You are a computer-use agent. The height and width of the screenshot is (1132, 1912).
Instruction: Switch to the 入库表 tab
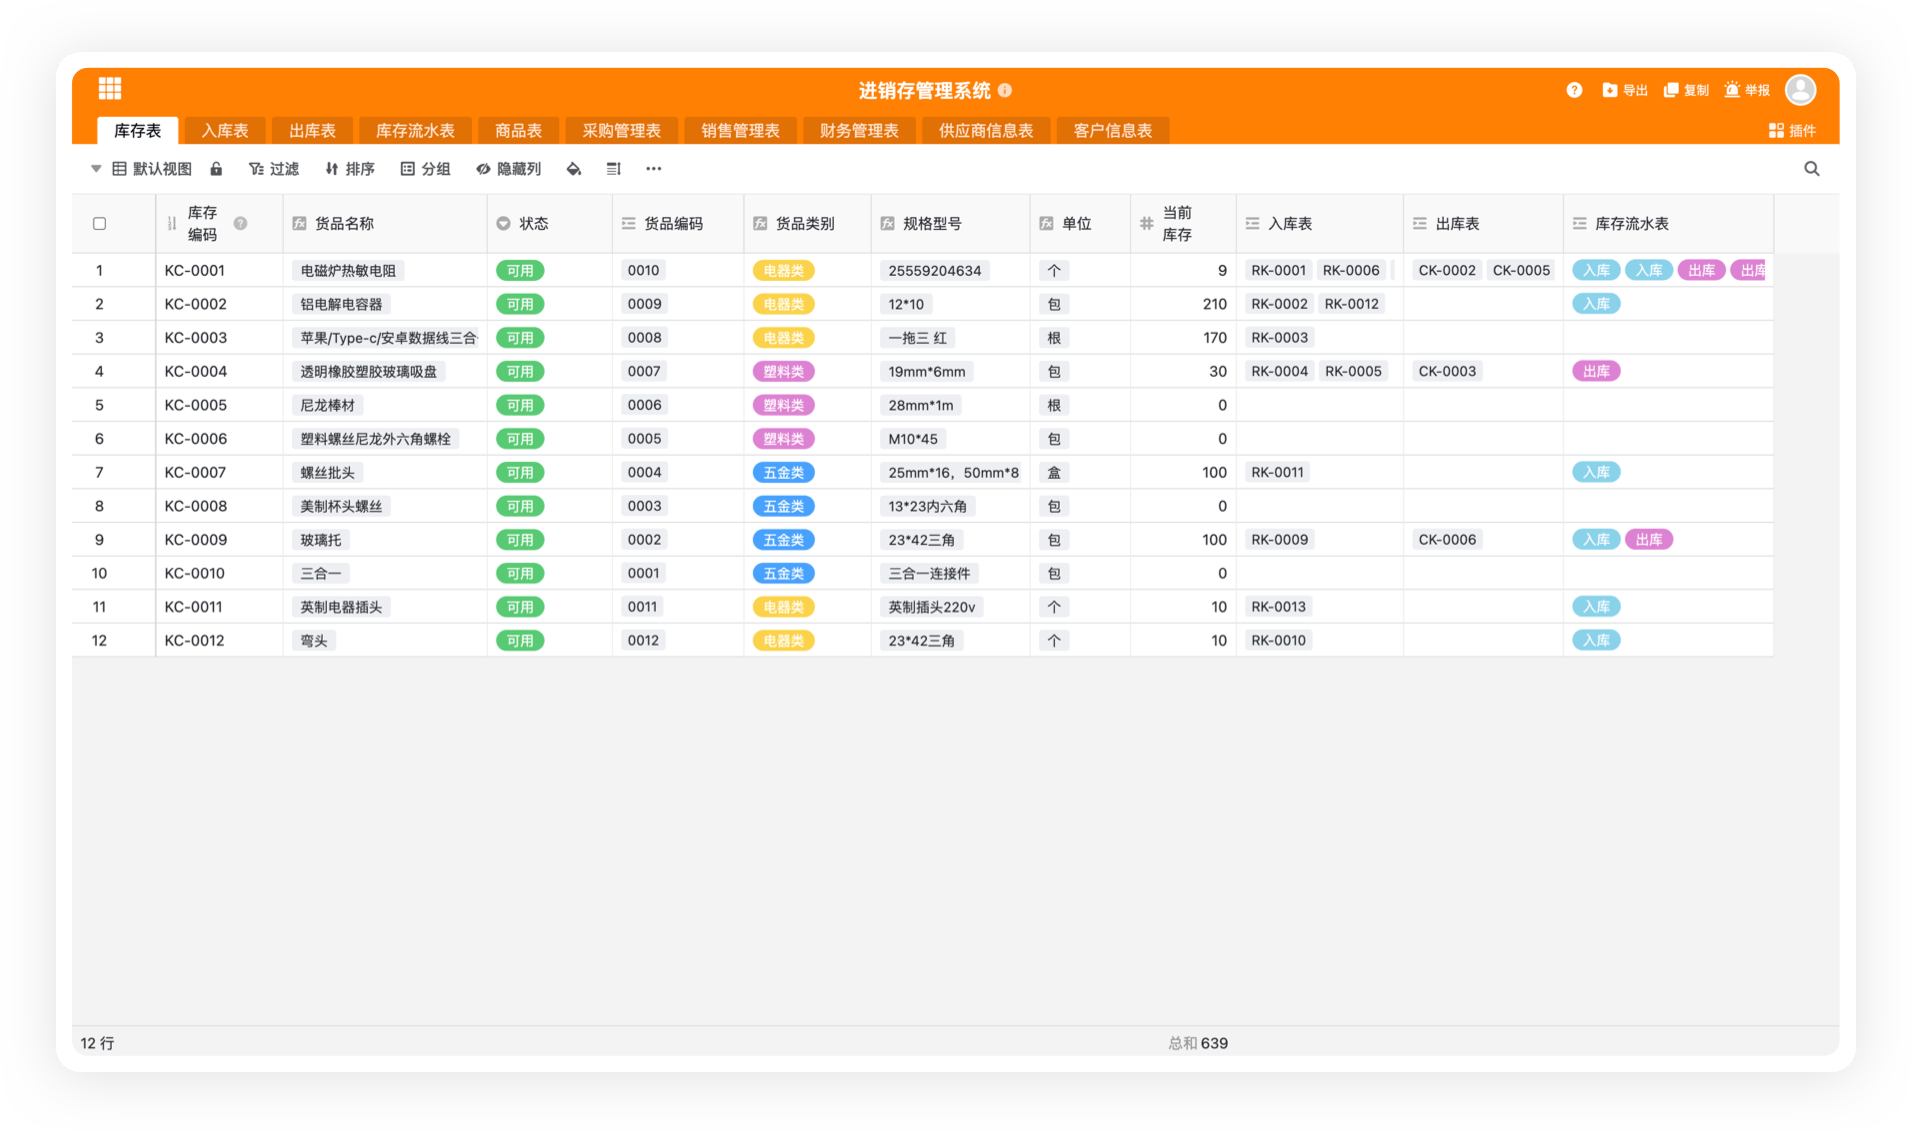click(225, 131)
